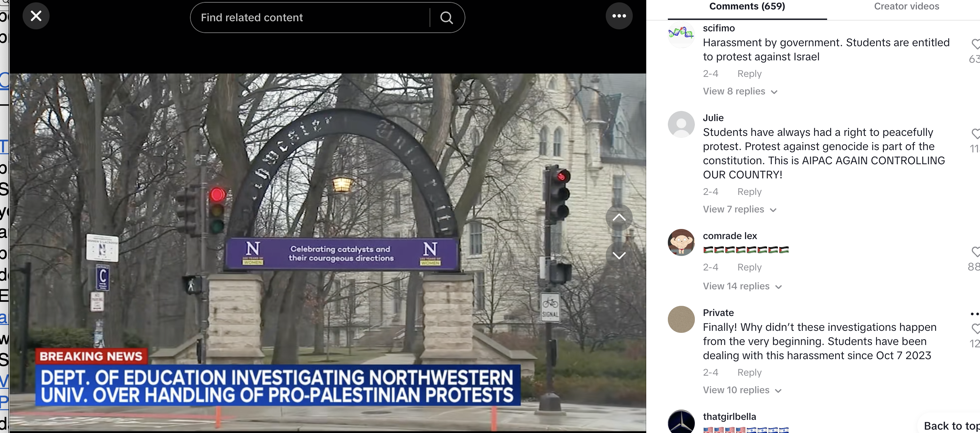Viewport: 980px width, 433px height.
Task: Expand View 7 replies under Julie
Action: [739, 210]
